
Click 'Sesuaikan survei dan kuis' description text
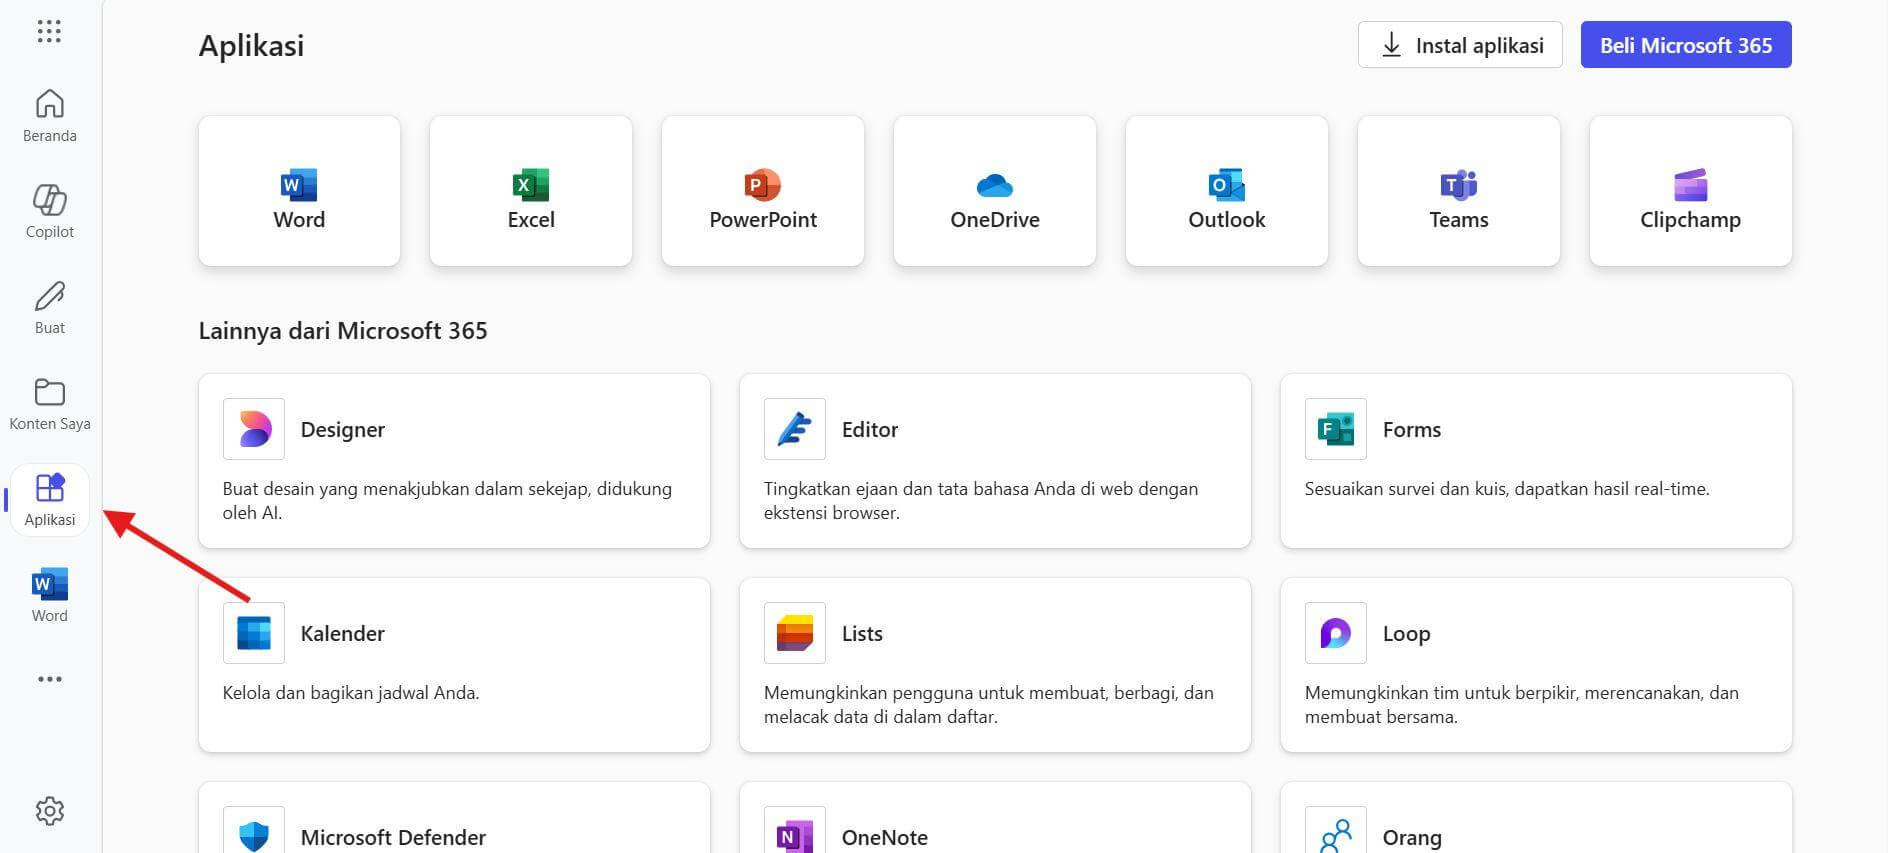click(1507, 489)
